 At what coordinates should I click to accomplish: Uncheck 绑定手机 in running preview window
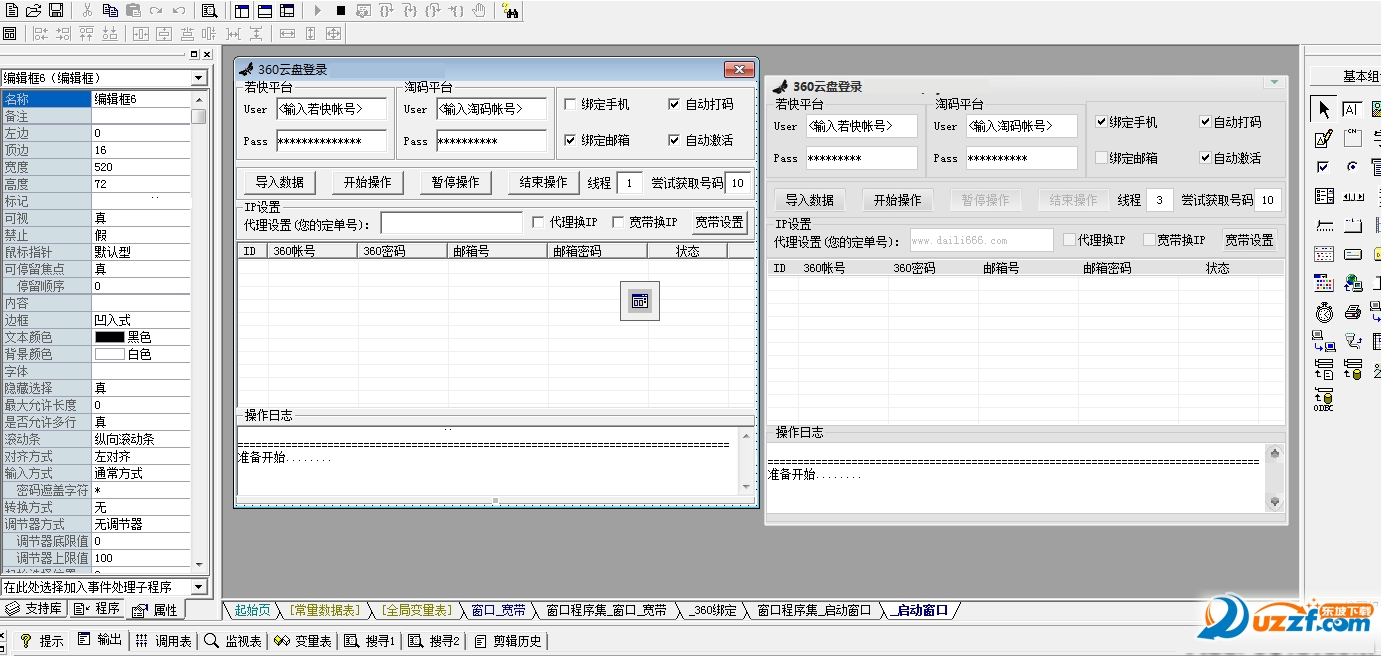[x=1101, y=122]
